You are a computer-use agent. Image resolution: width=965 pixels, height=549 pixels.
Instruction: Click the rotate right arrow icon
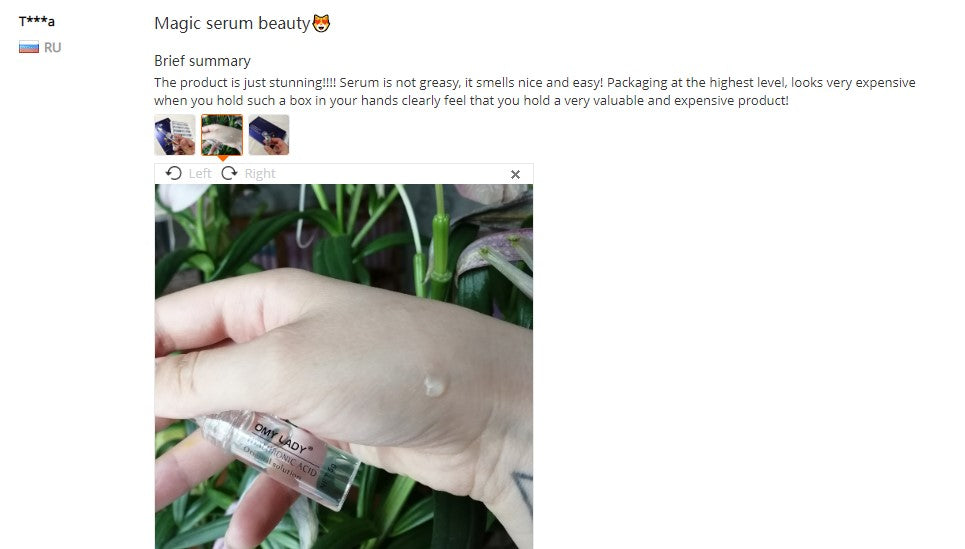pyautogui.click(x=230, y=174)
